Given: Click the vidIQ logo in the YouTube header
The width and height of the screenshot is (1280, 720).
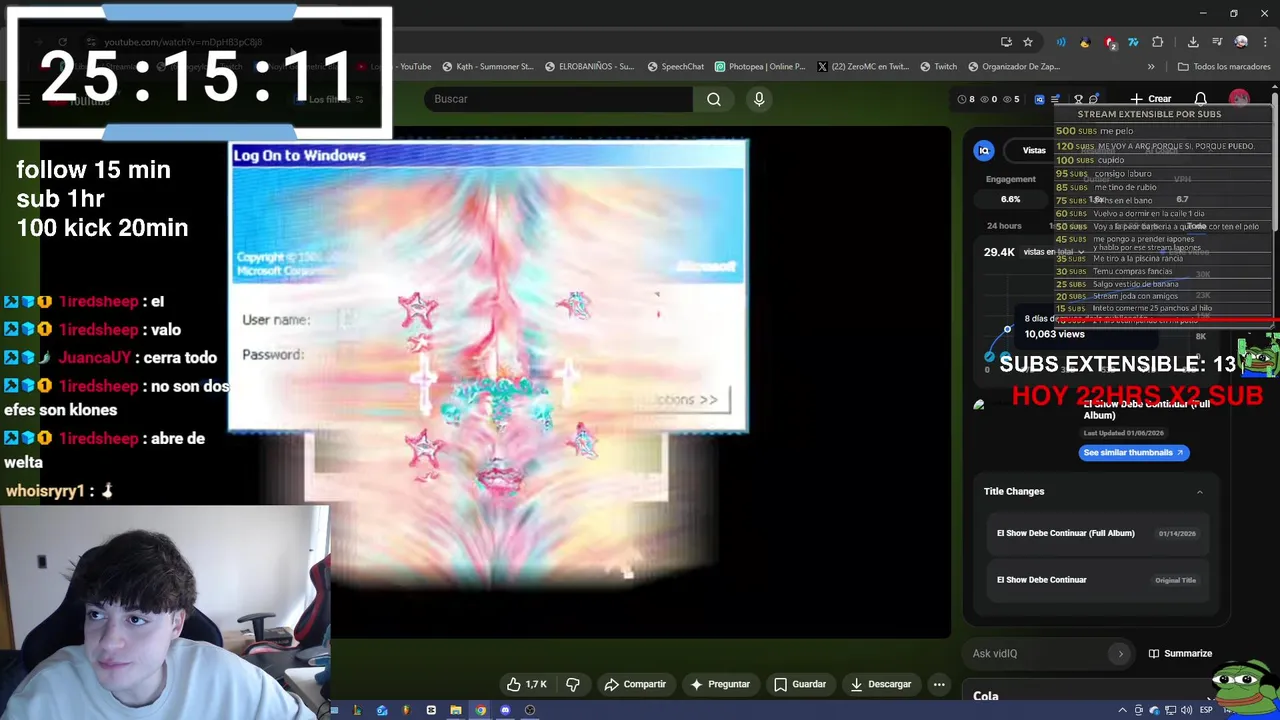Looking at the screenshot, I should click(1039, 99).
